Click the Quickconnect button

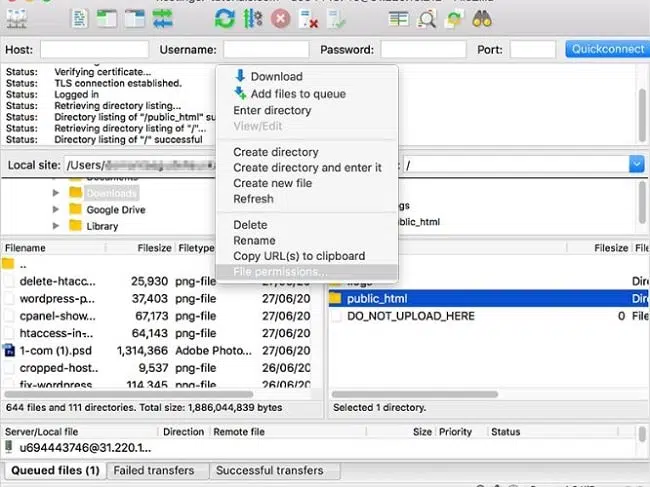(x=608, y=49)
